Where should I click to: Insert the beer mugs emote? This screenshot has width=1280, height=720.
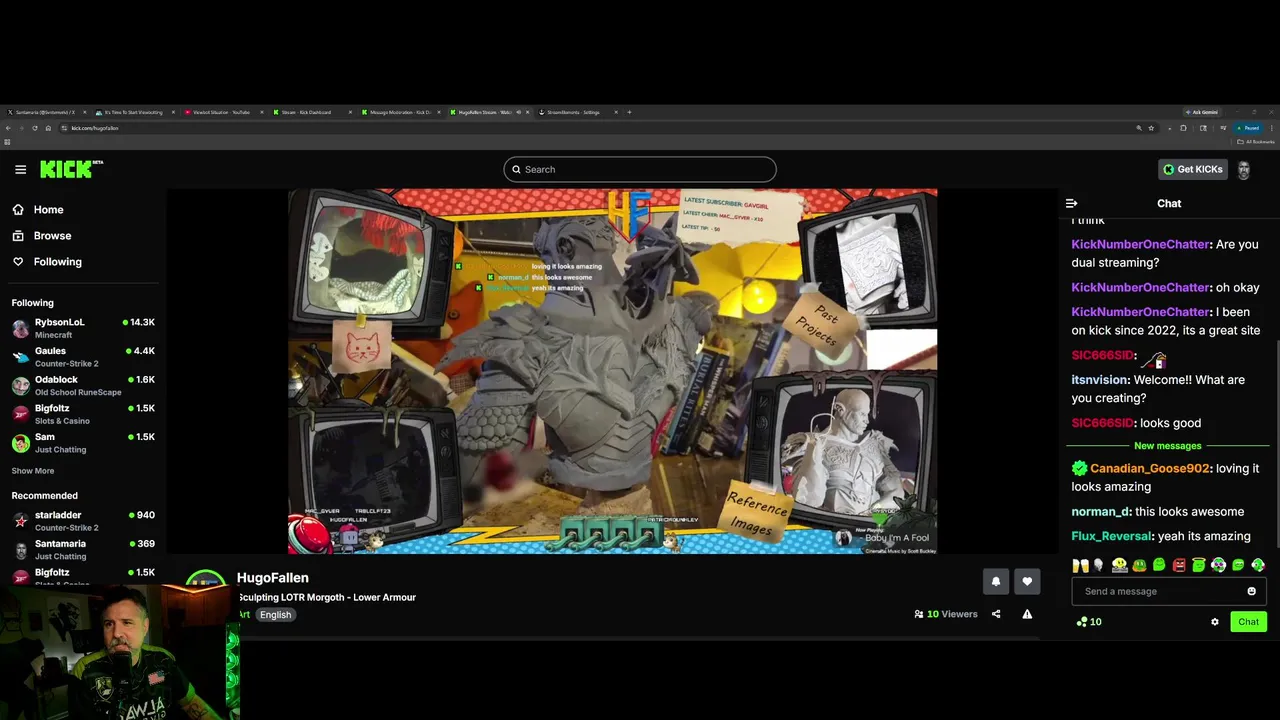pyautogui.click(x=1081, y=566)
